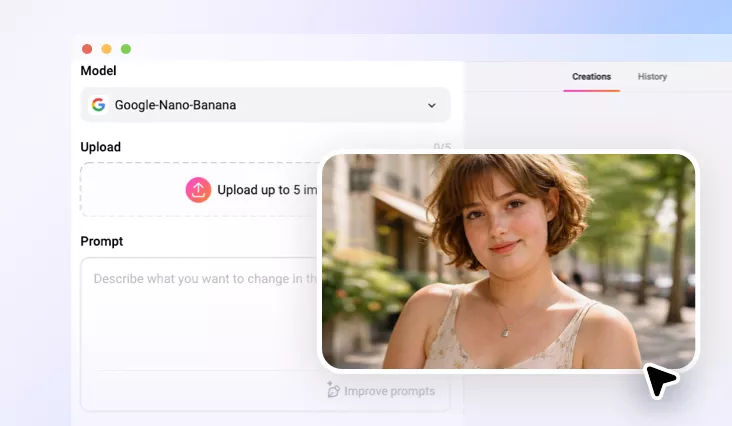Open the woman portrait preview image
The height and width of the screenshot is (426, 732).
click(x=508, y=261)
